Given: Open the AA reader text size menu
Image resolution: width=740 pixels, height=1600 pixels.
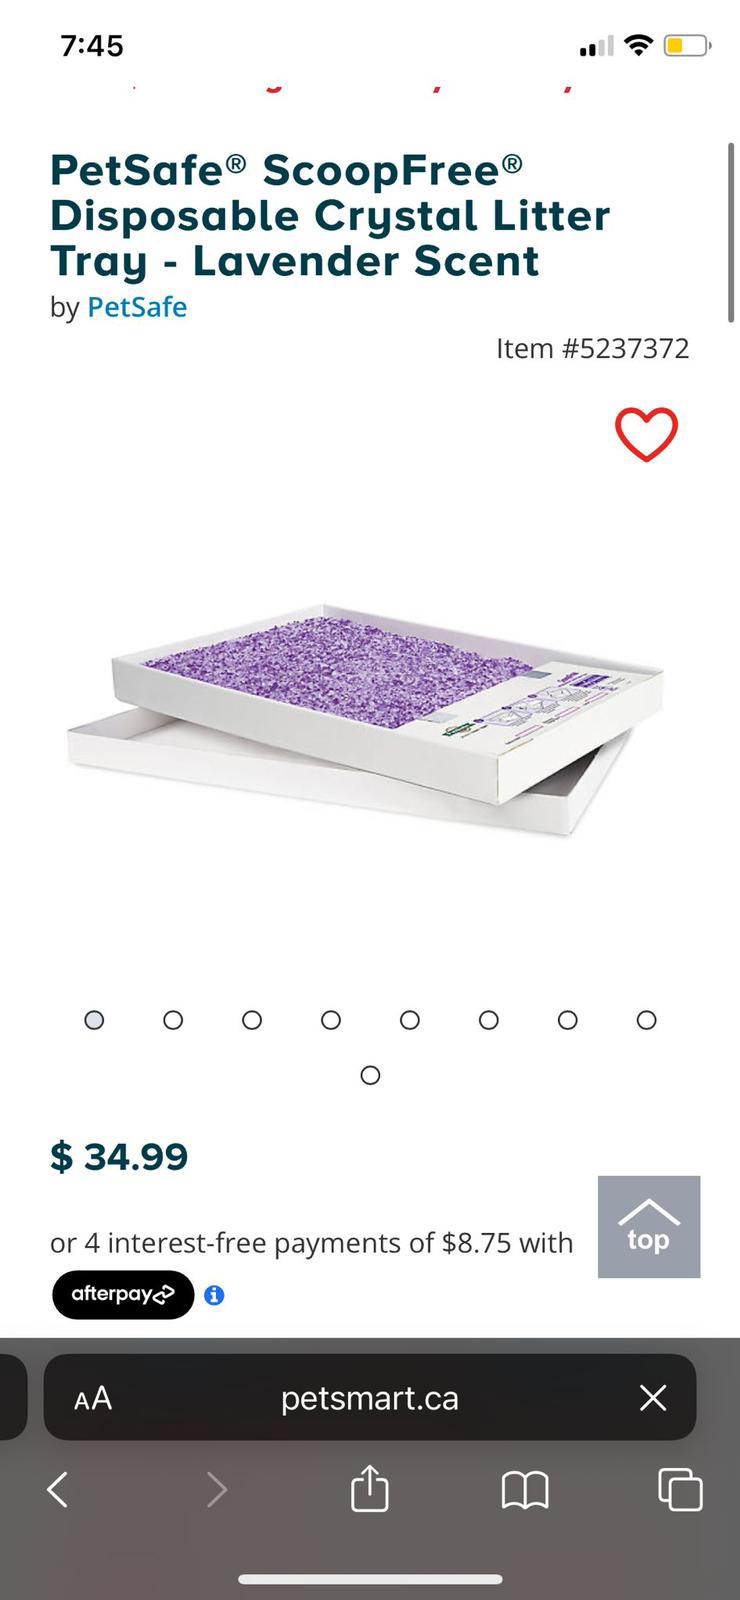Looking at the screenshot, I should 93,1398.
